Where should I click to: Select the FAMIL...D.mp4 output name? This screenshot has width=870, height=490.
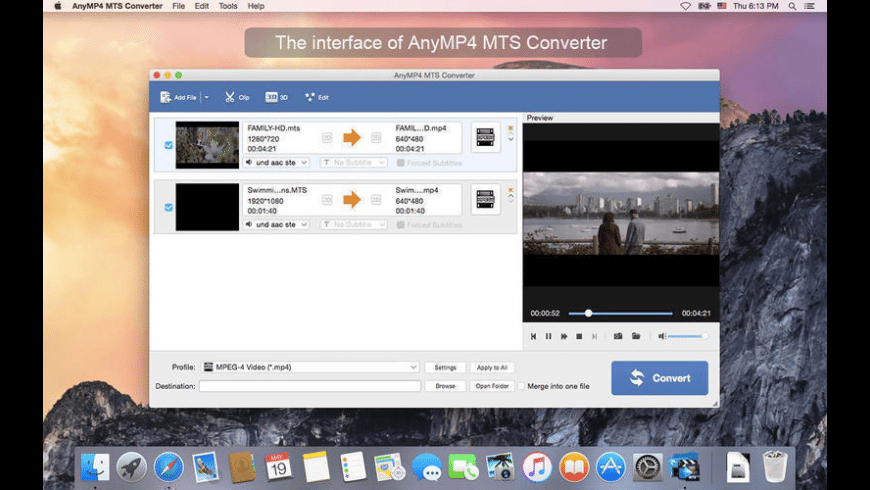coord(421,128)
